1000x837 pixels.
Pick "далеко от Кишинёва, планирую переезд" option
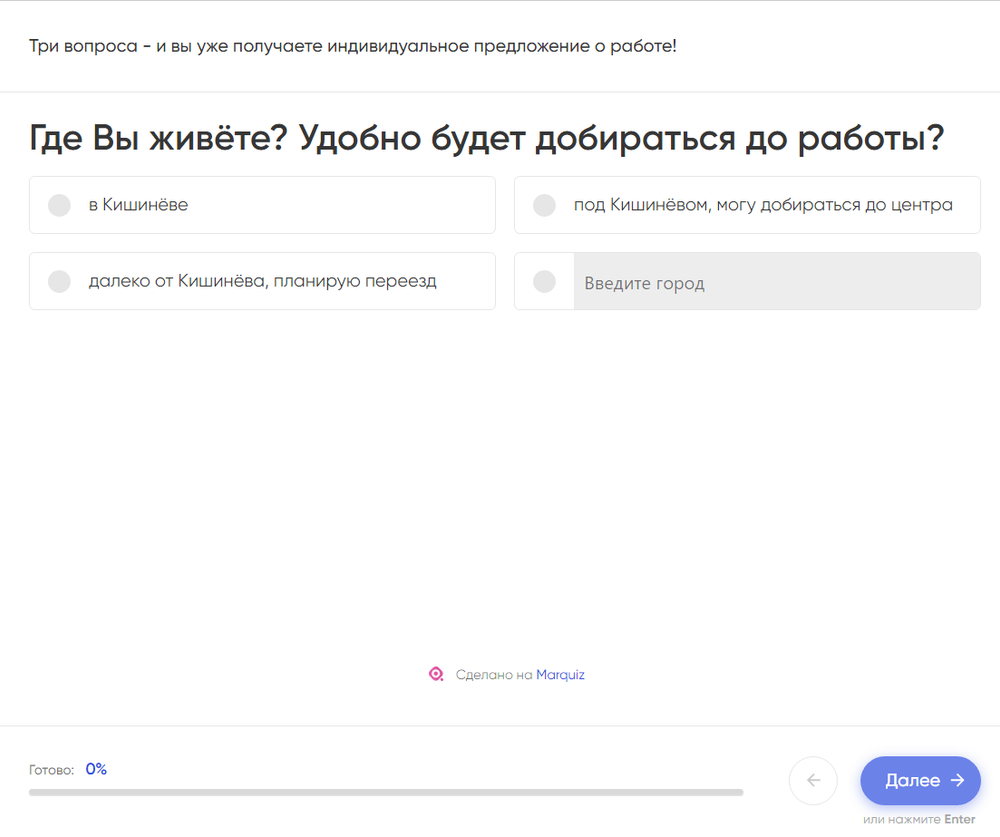(262, 281)
